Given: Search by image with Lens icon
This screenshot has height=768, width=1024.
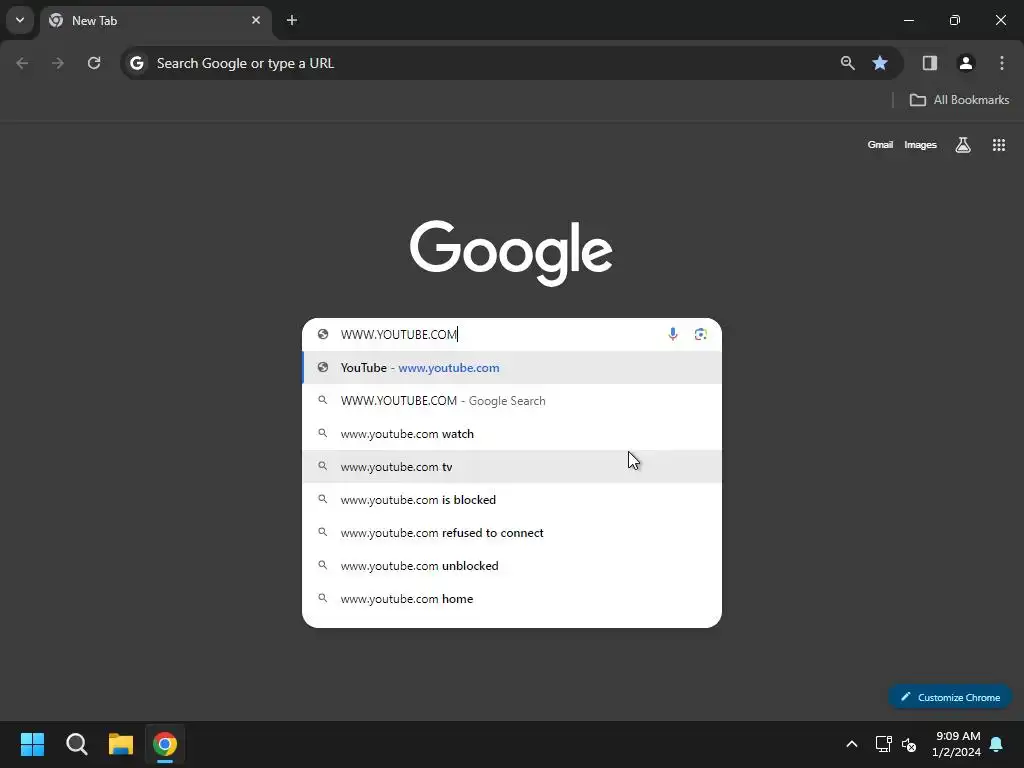Looking at the screenshot, I should pyautogui.click(x=701, y=334).
